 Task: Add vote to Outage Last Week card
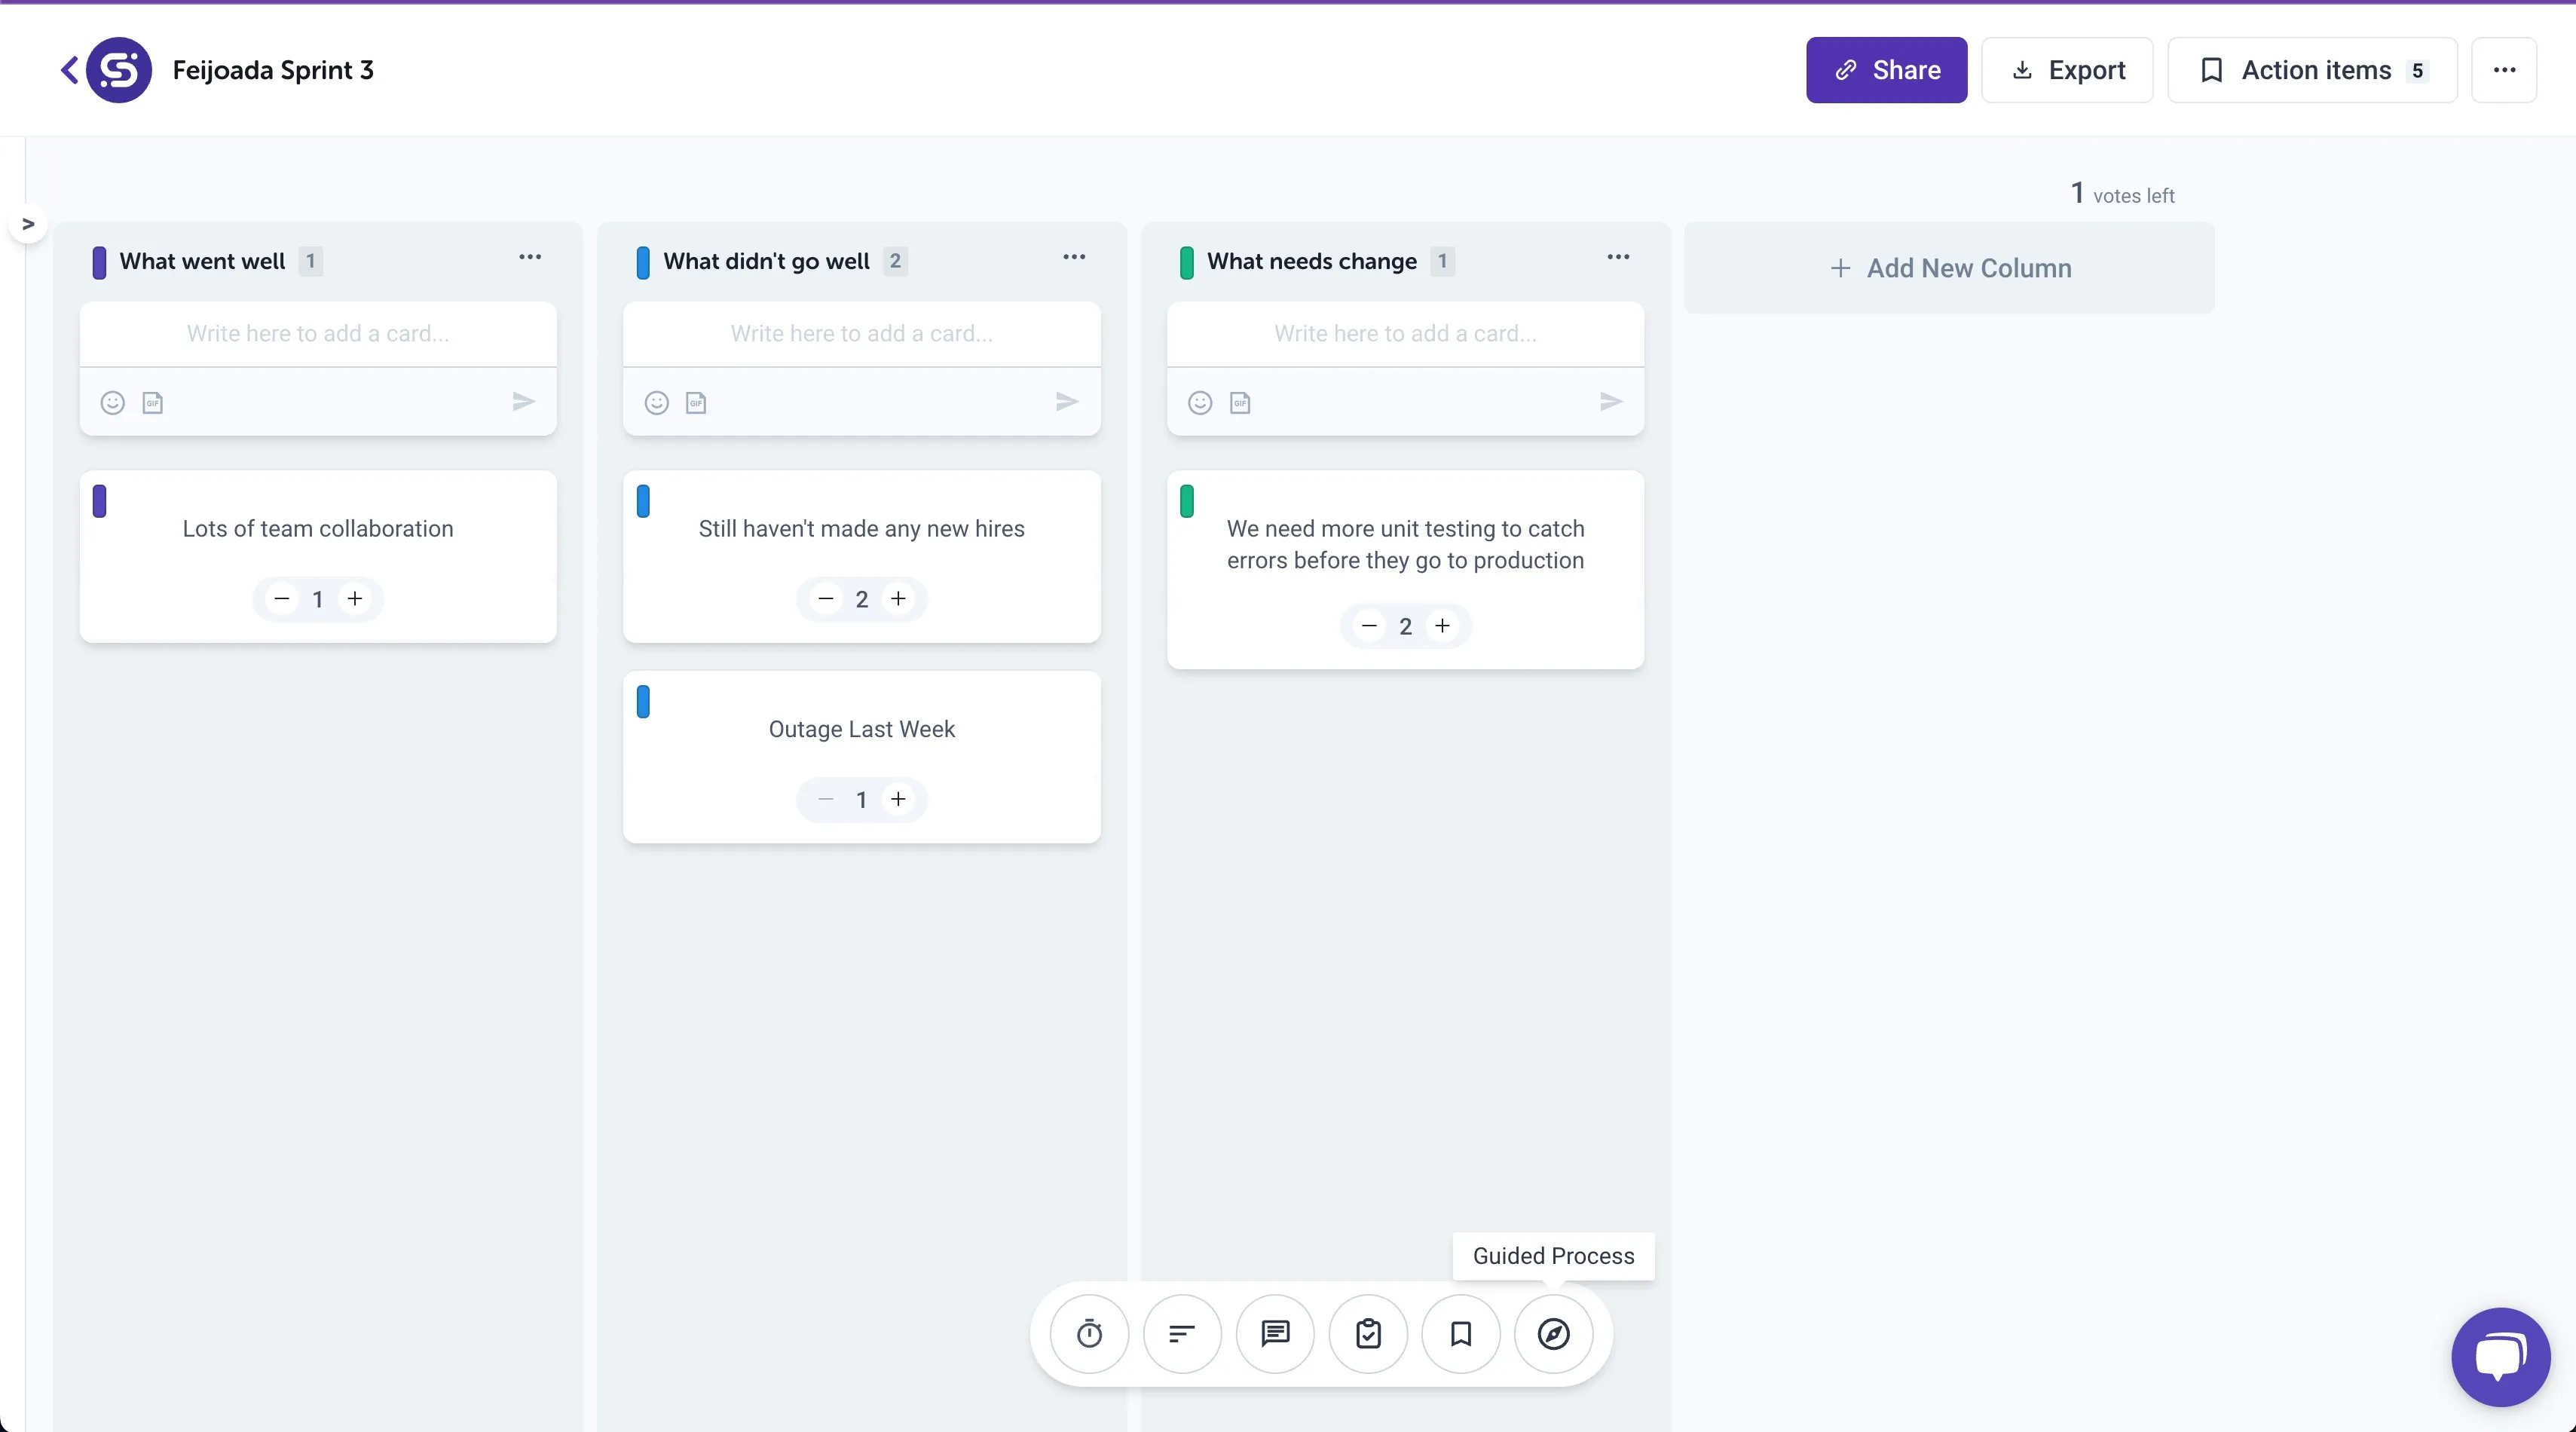tap(898, 799)
